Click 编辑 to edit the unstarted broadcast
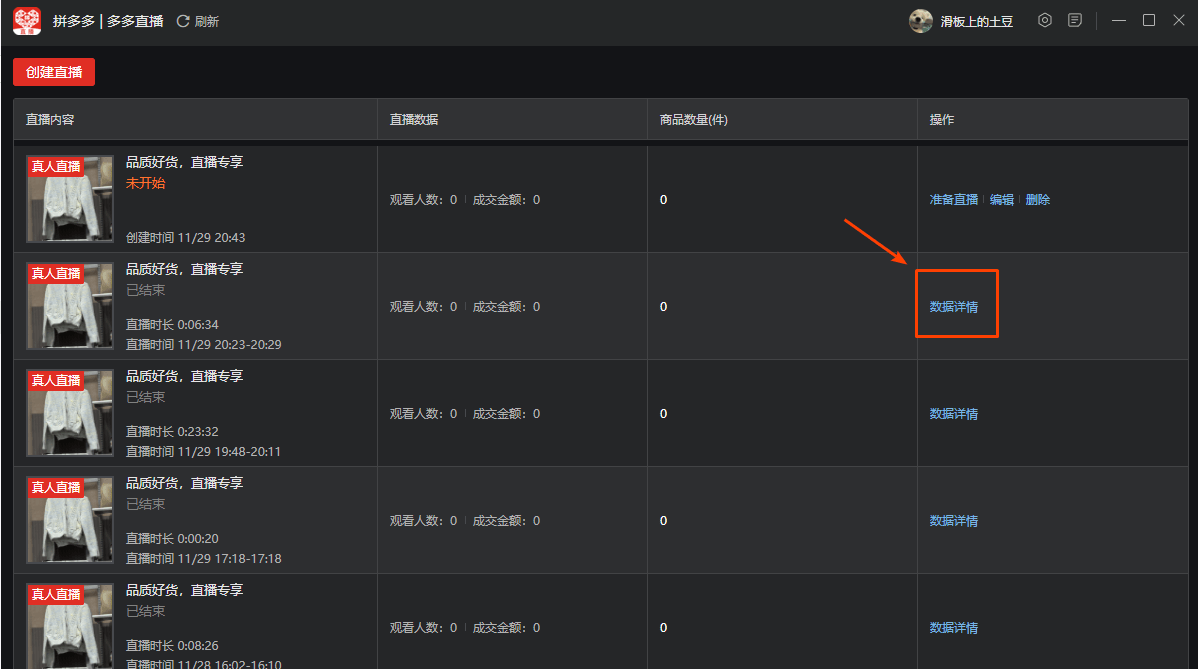Screen dimensions: 1198x669 pos(1002,200)
